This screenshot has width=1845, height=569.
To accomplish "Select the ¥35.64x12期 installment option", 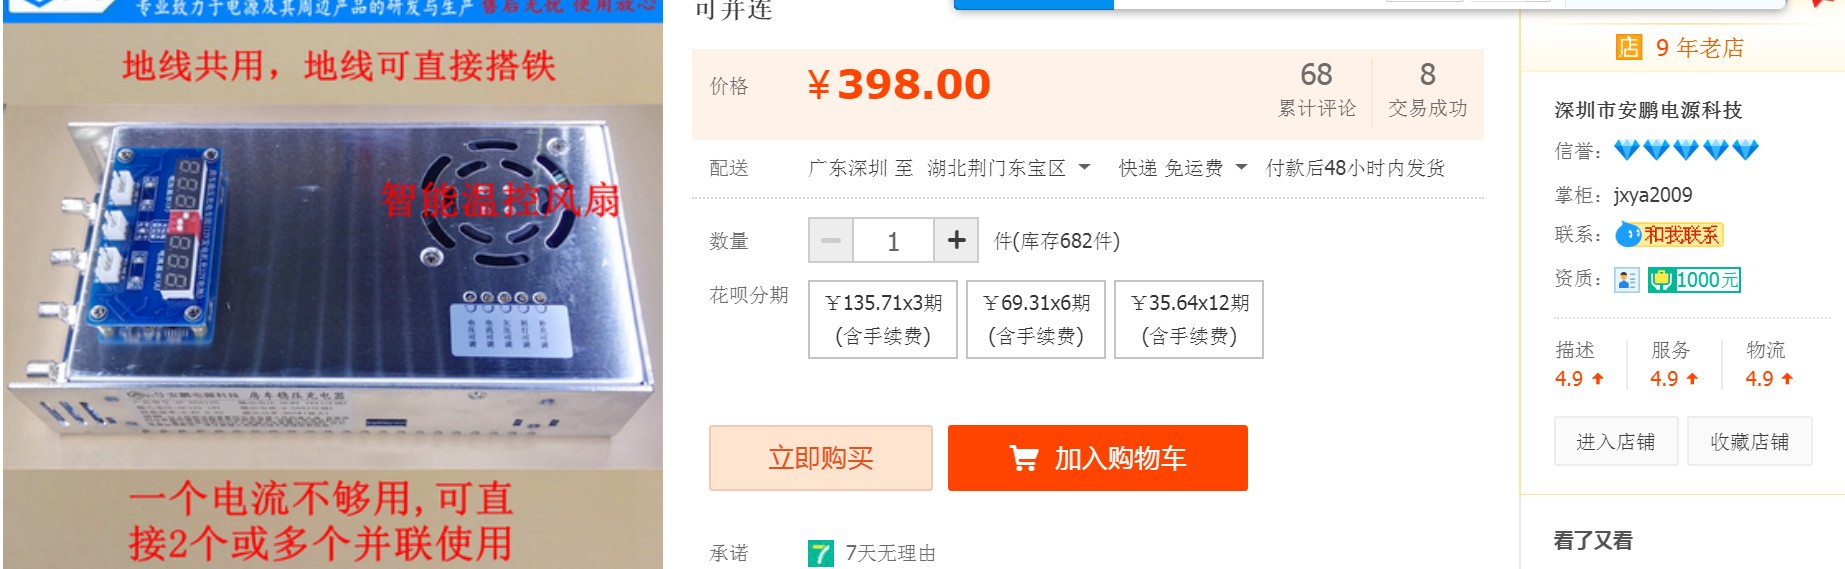I will click(x=1189, y=319).
